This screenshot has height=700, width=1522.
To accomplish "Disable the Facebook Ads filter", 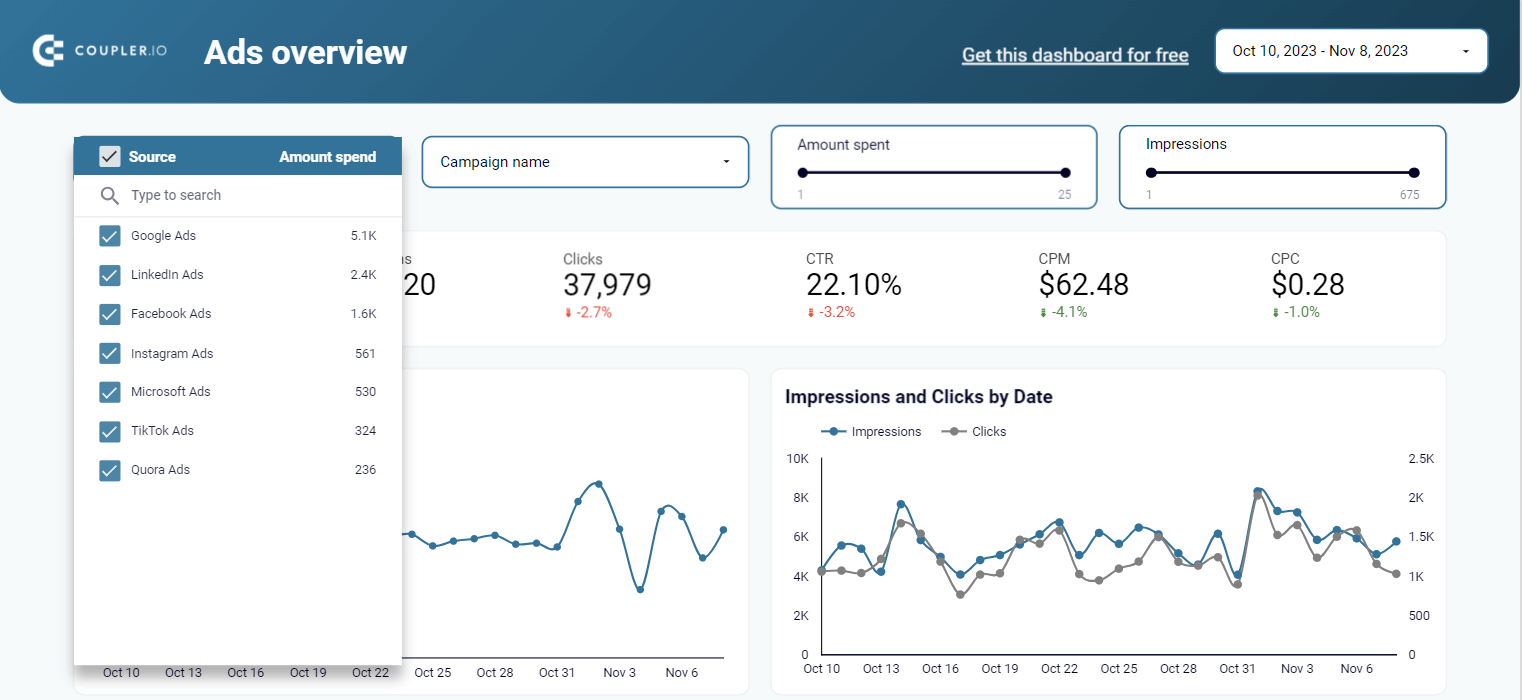I will pyautogui.click(x=110, y=314).
